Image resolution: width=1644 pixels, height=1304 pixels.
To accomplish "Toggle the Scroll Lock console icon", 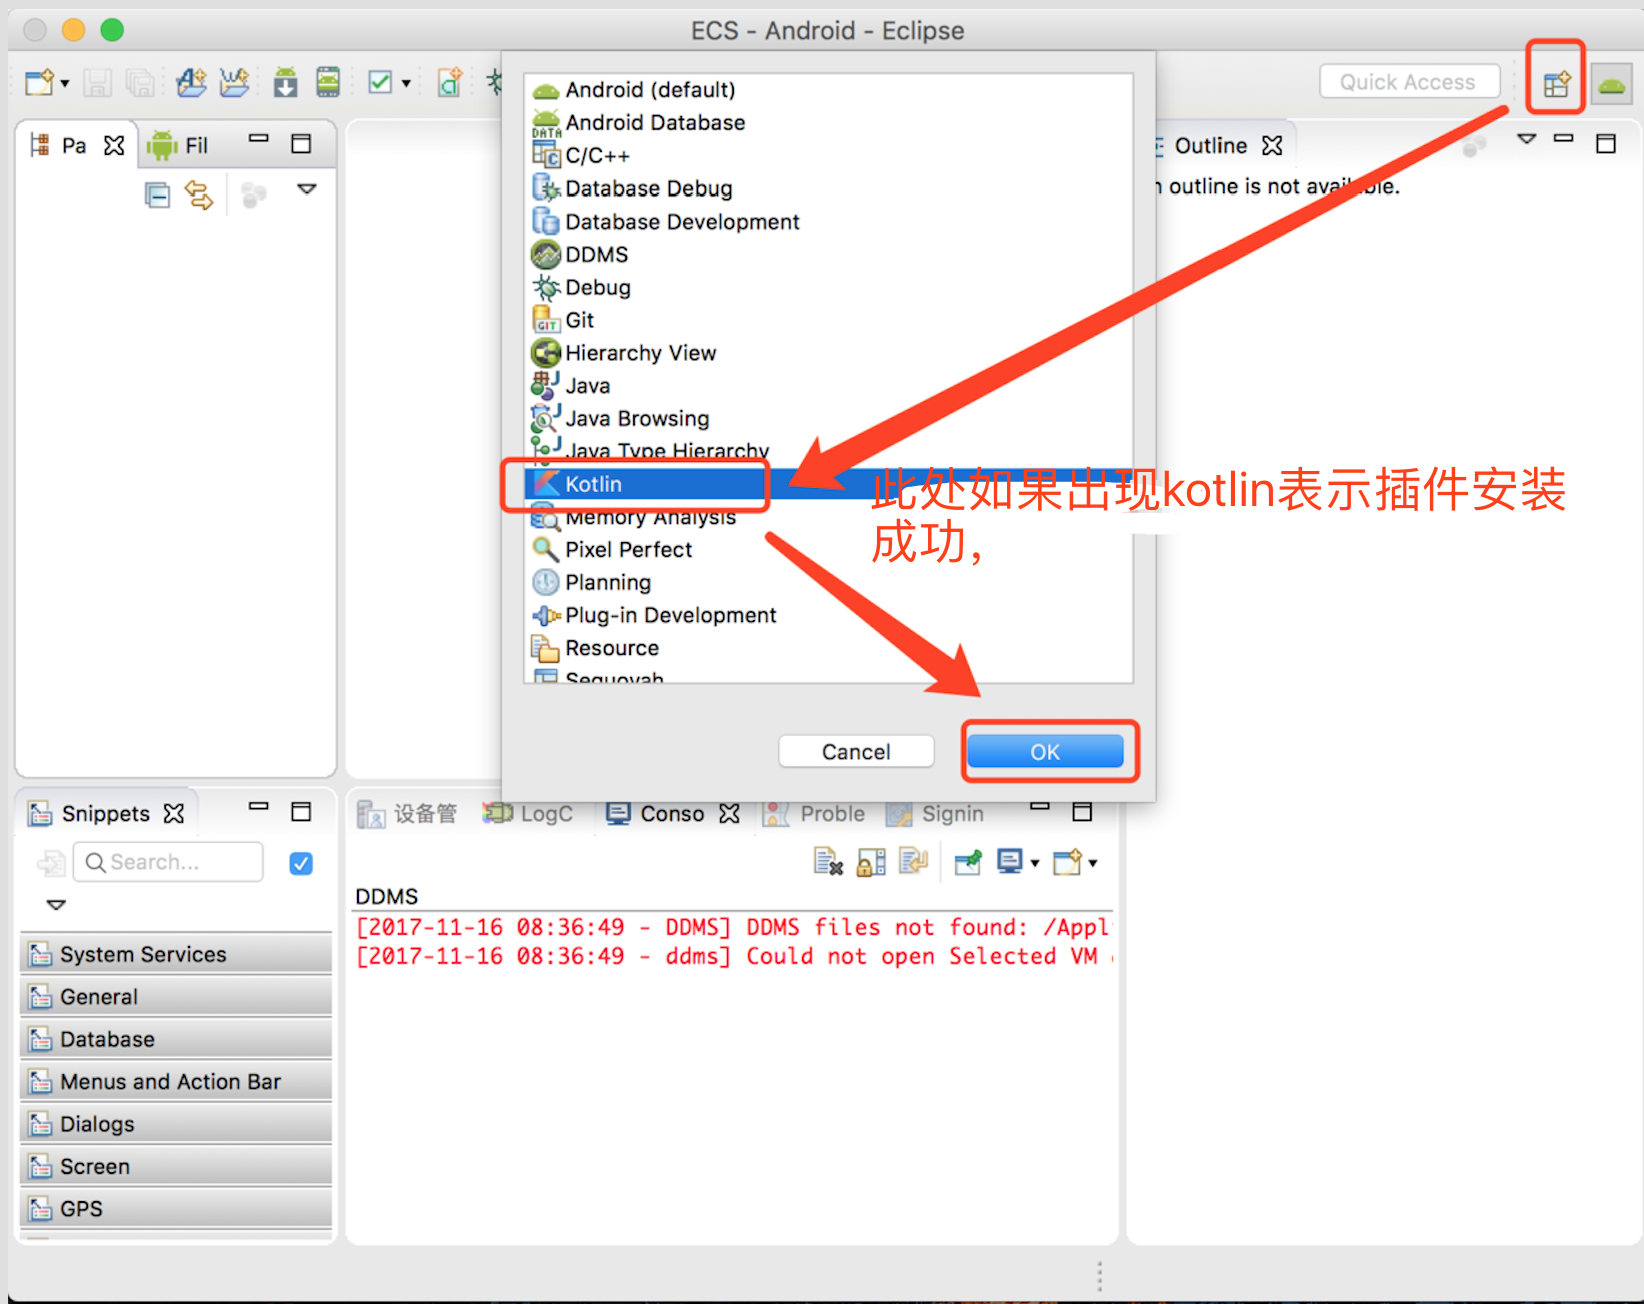I will [871, 862].
